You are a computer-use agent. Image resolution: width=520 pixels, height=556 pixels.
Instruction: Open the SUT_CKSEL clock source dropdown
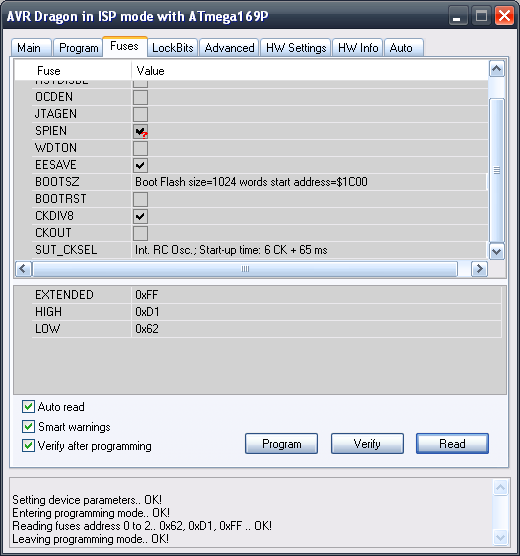[309, 250]
